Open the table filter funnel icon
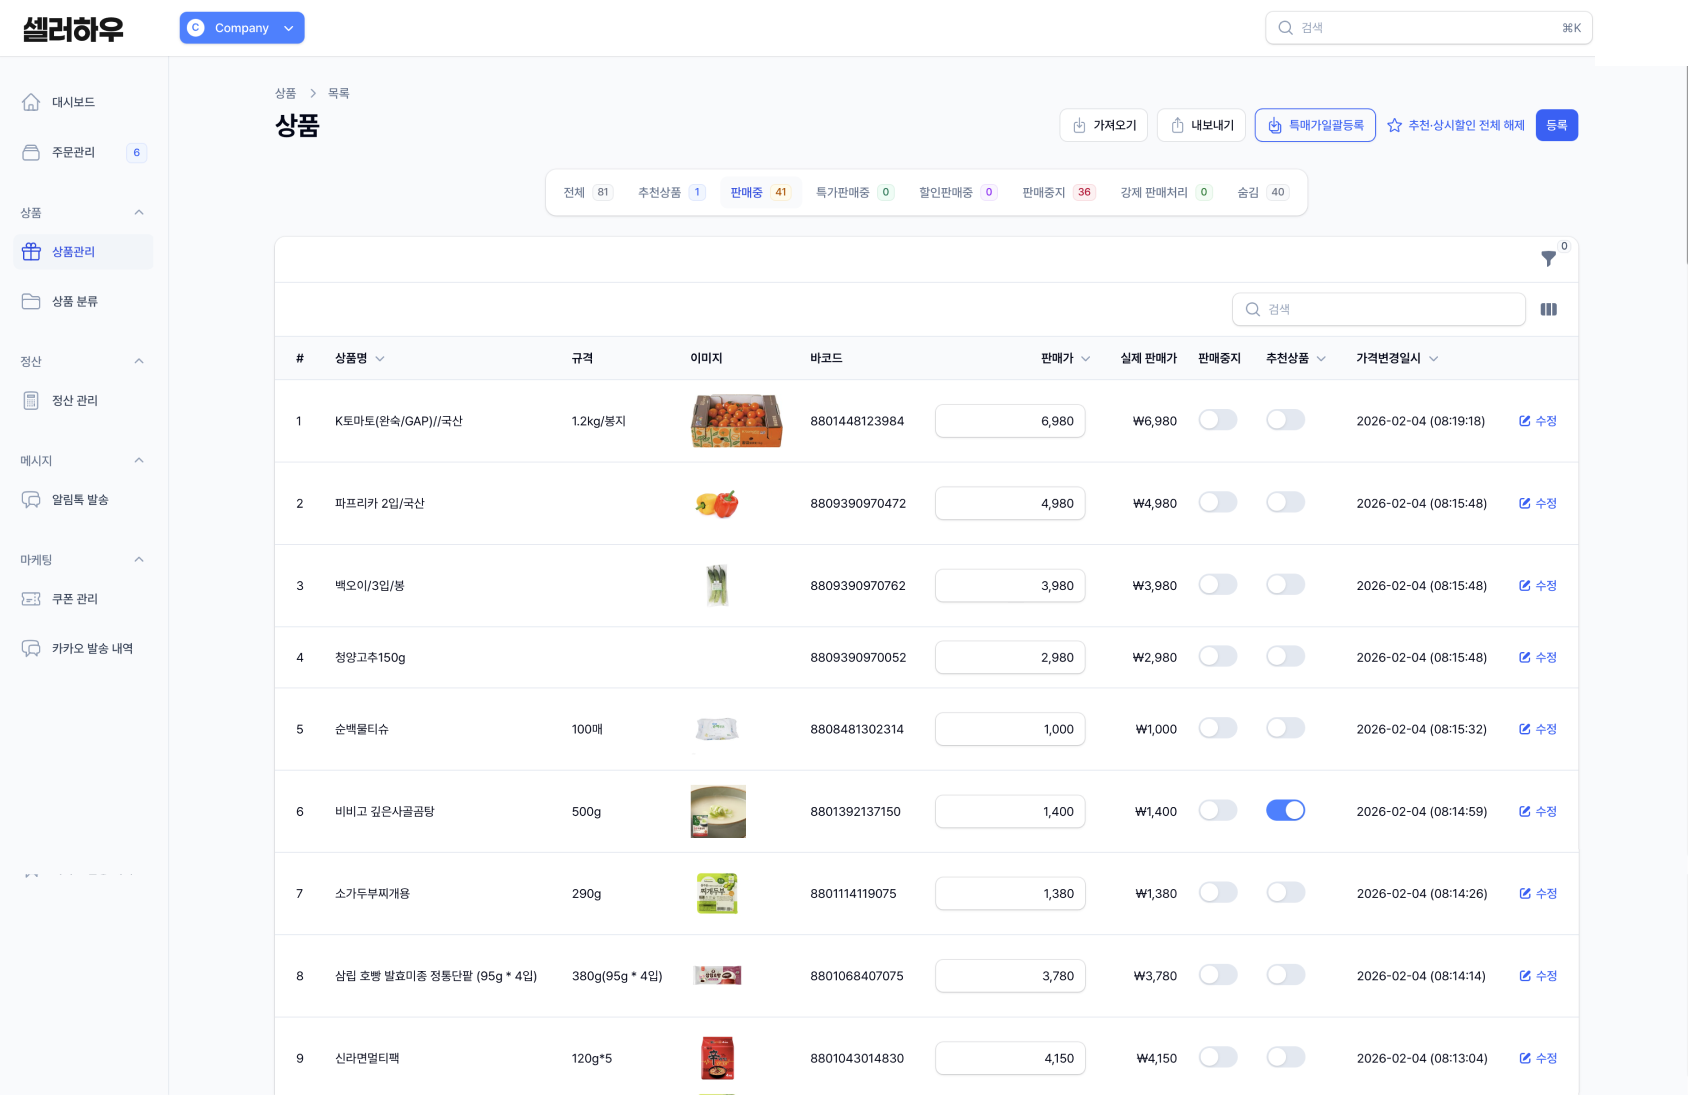The width and height of the screenshot is (1688, 1096). (x=1548, y=259)
